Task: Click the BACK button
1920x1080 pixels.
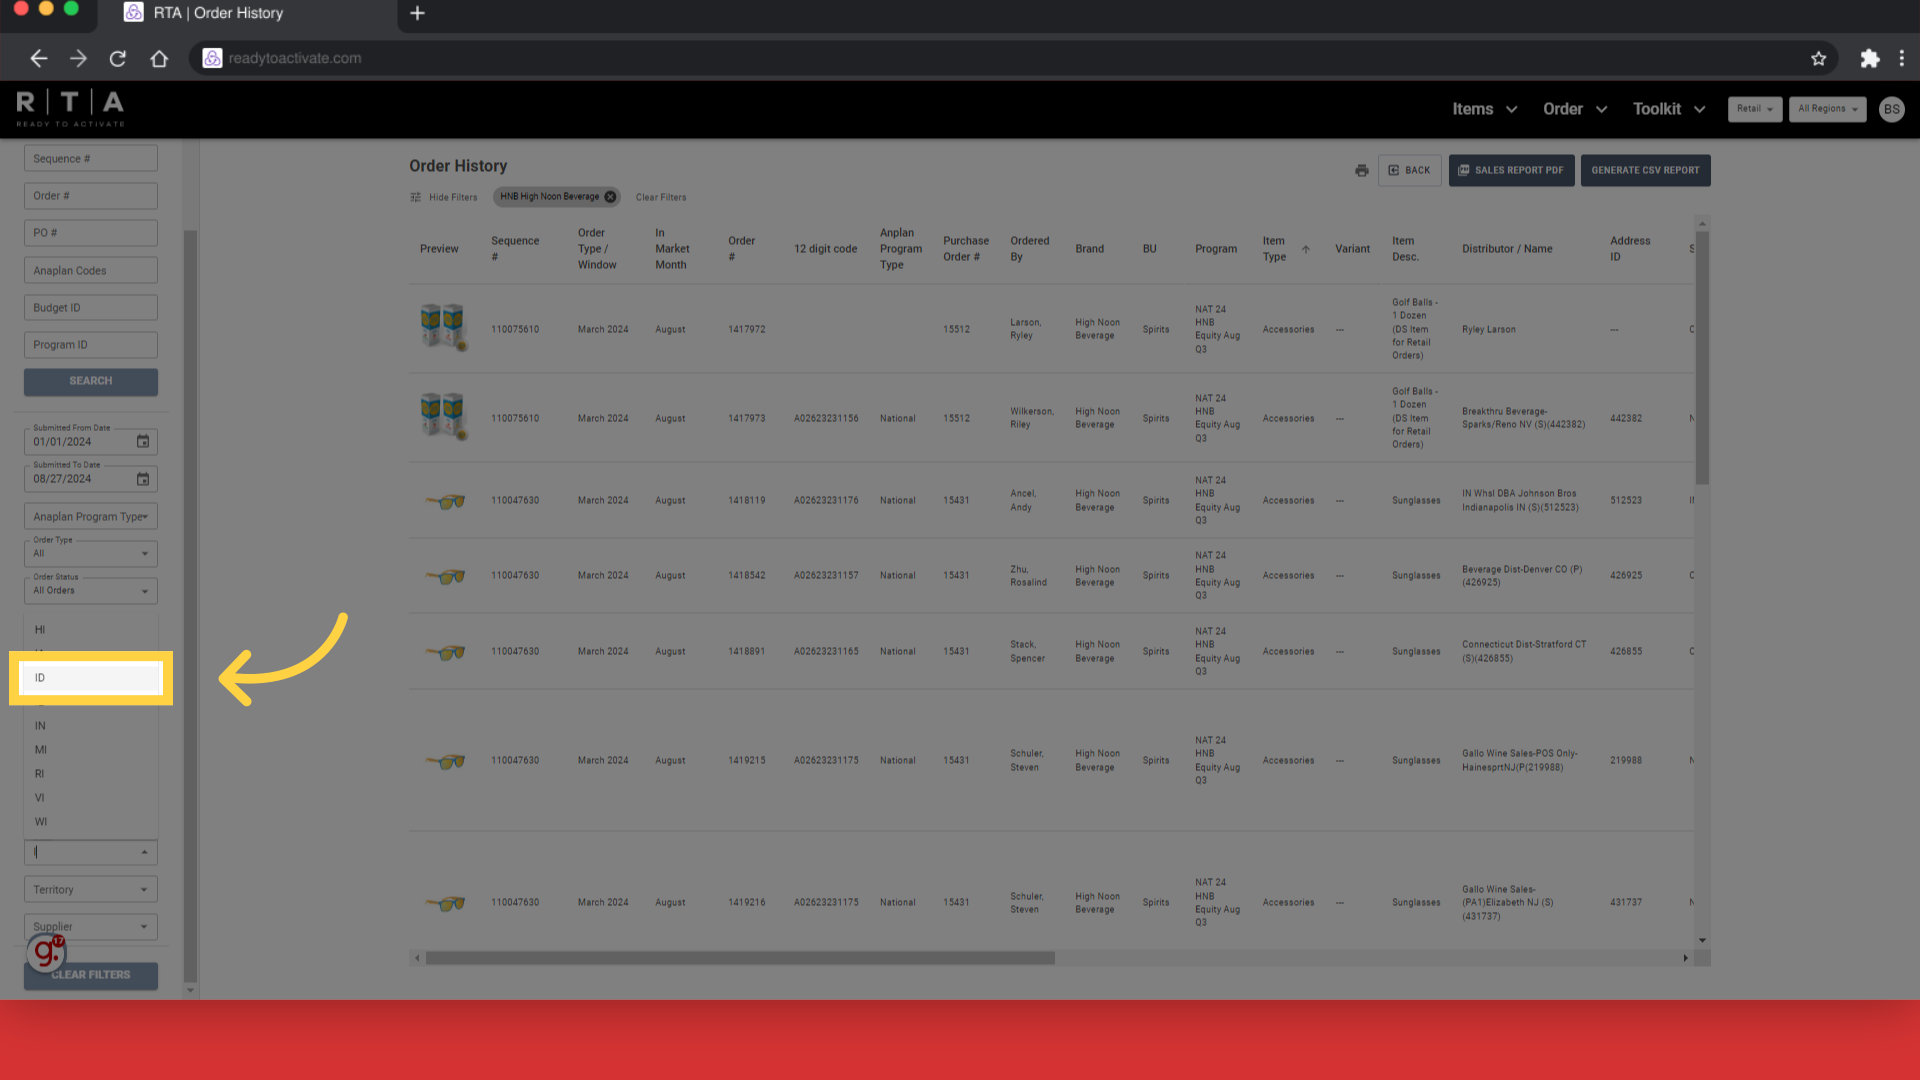Action: point(1409,170)
